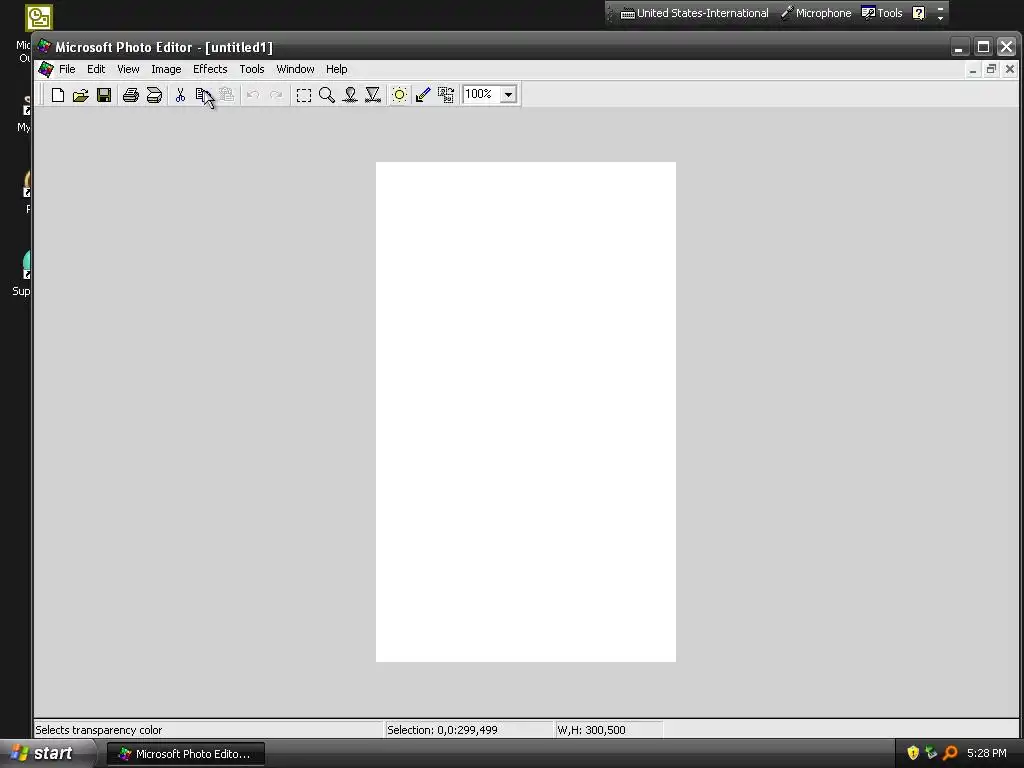1024x768 pixels.
Task: Open a file with the folder icon
Action: 80,95
